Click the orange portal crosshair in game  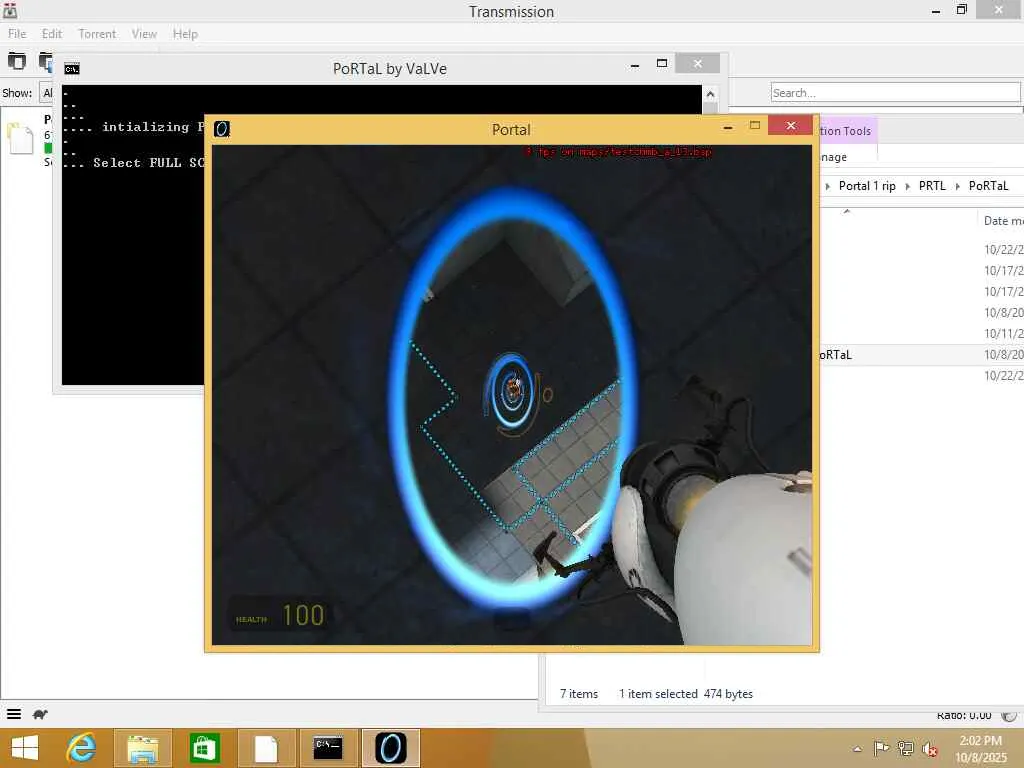(x=514, y=392)
